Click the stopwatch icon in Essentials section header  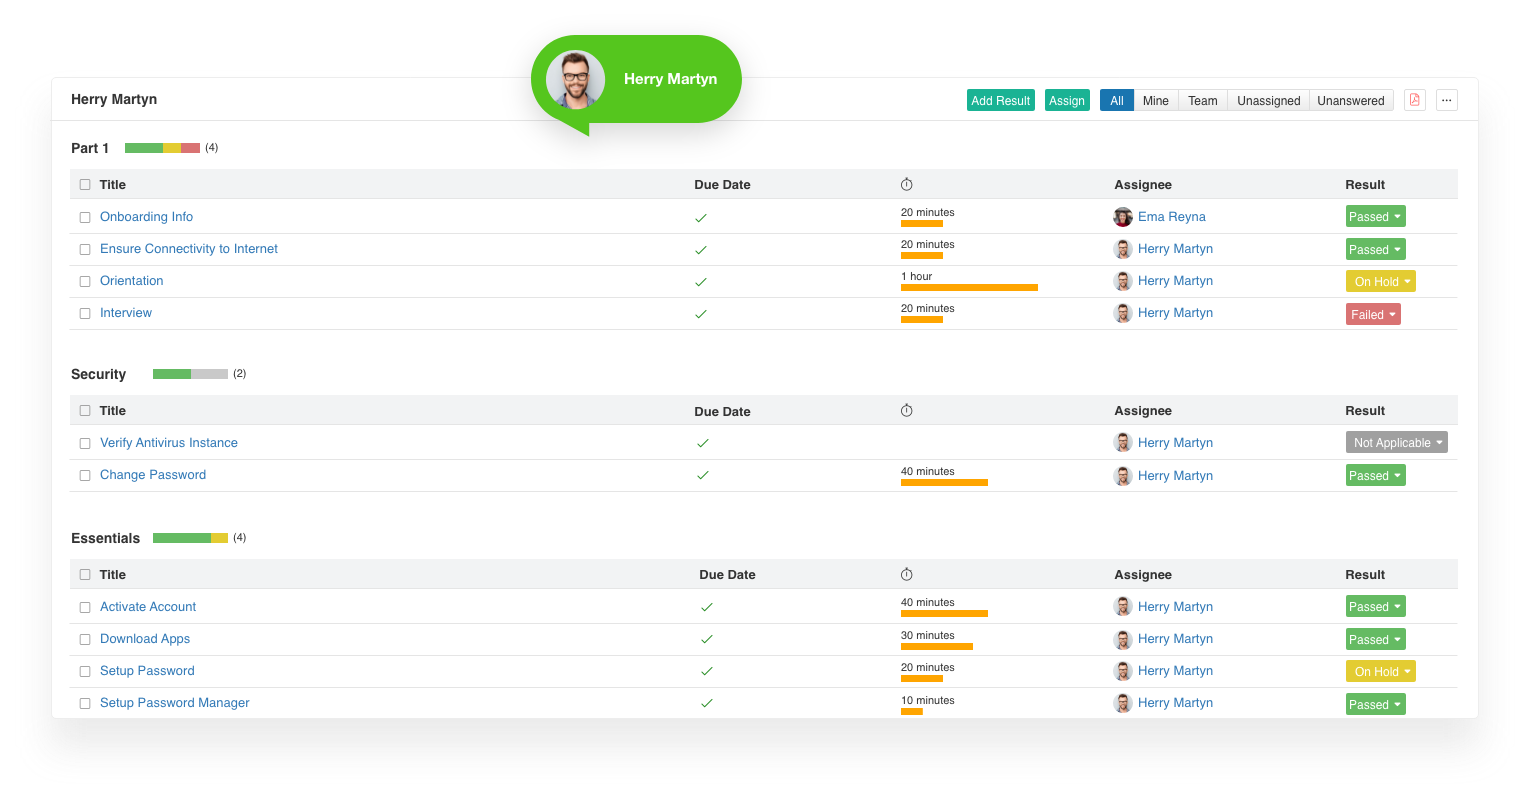tap(906, 574)
